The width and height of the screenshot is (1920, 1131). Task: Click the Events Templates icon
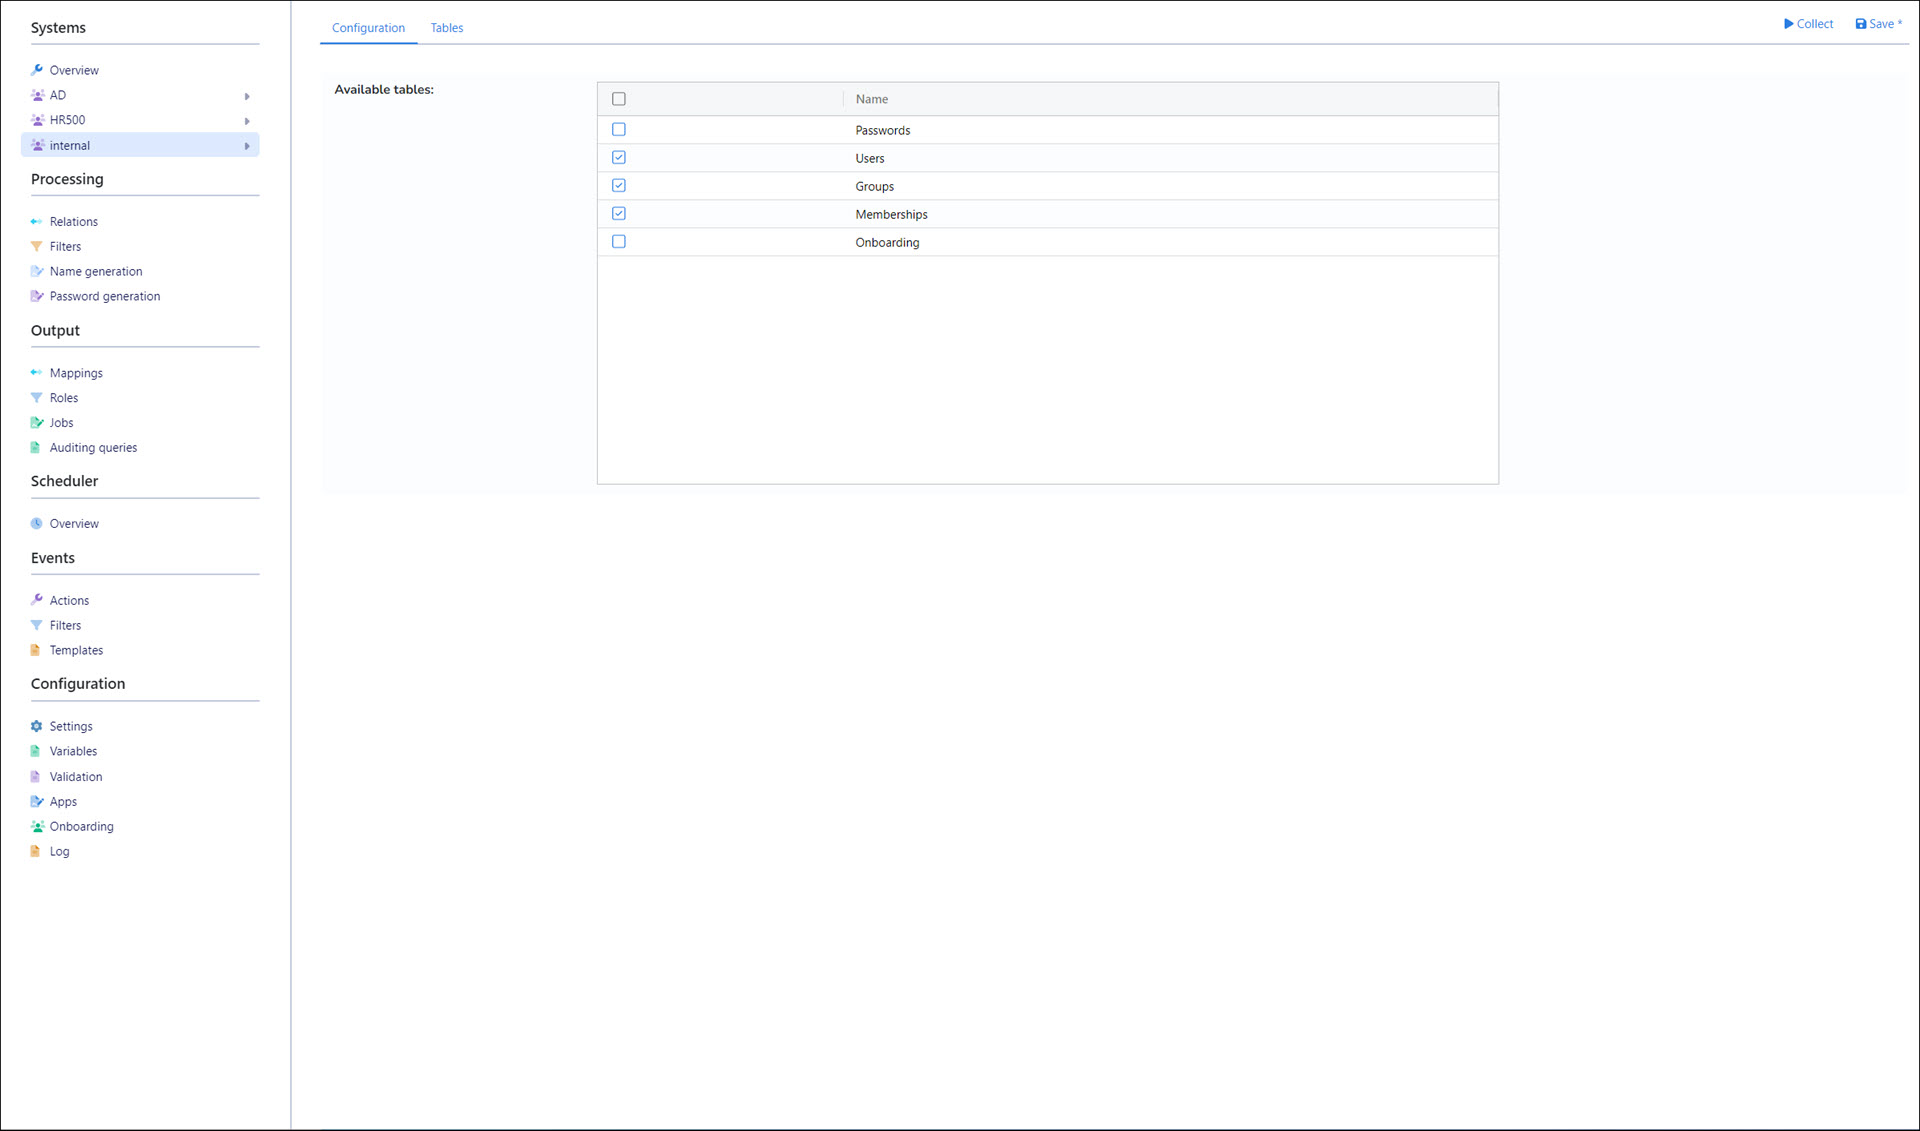36,651
